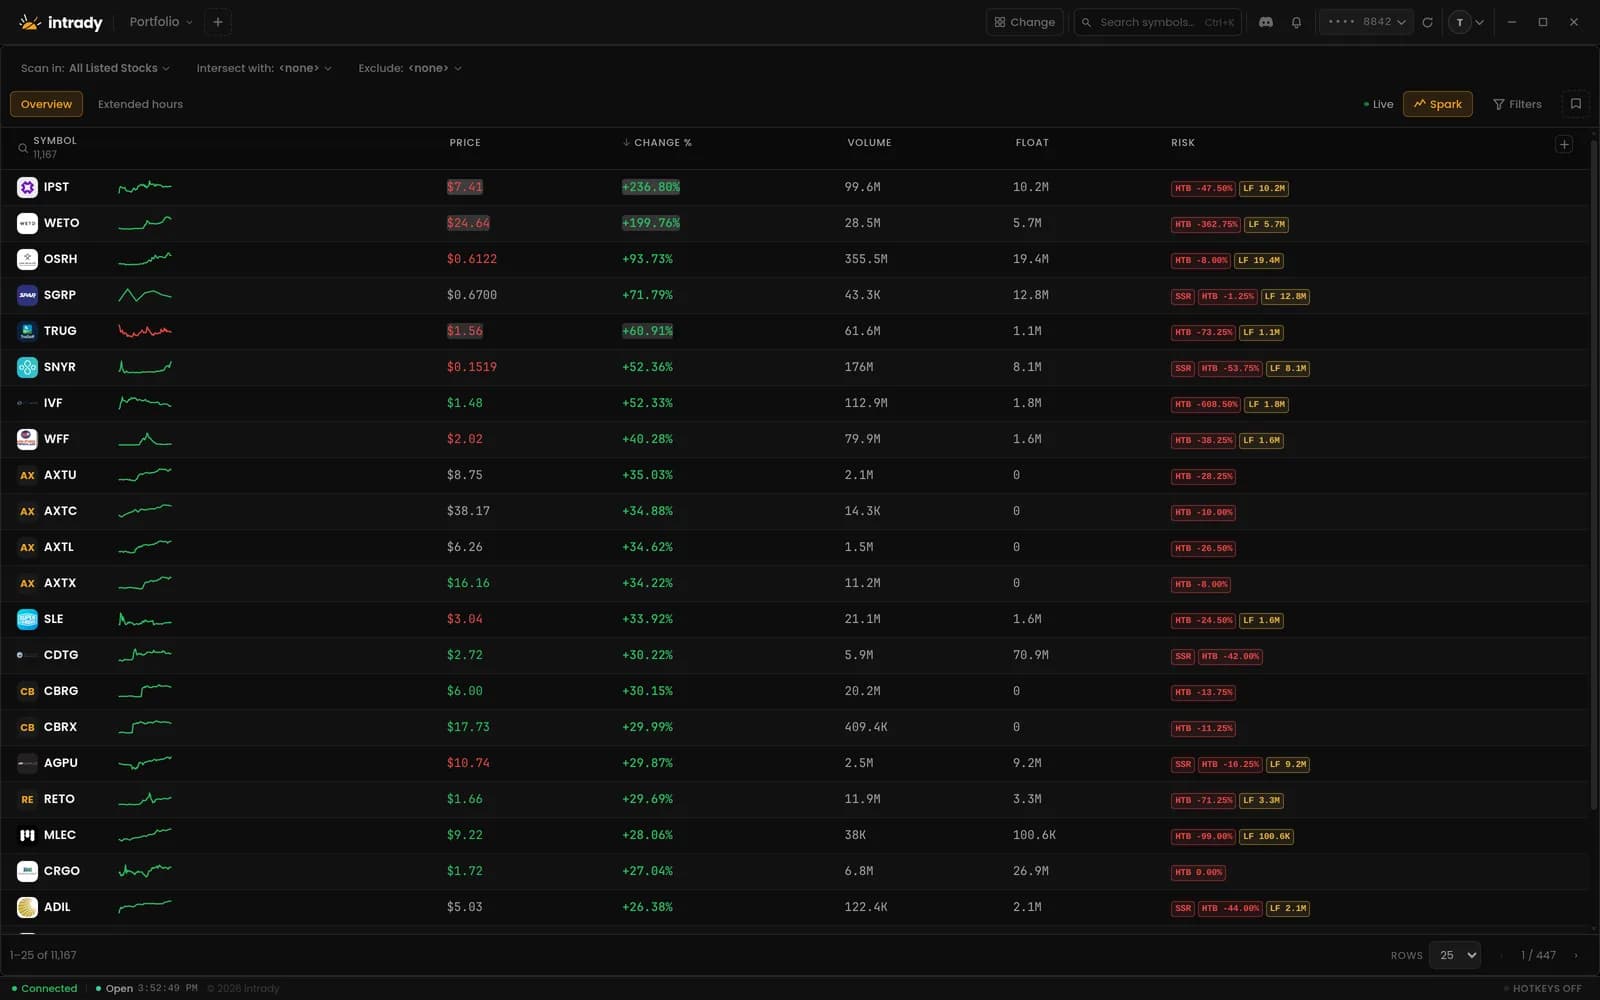
Task: Add a column with plus icon
Action: [x=1564, y=144]
